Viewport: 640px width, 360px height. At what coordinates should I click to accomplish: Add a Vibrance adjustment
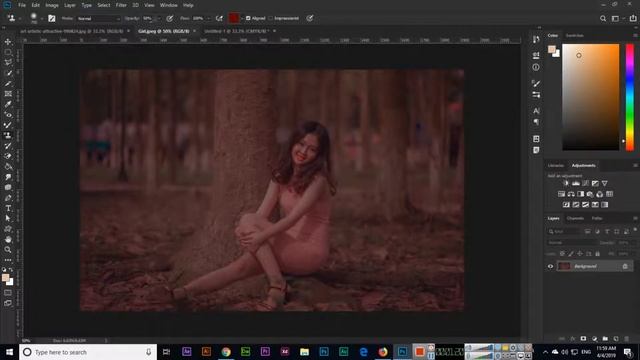pos(604,183)
